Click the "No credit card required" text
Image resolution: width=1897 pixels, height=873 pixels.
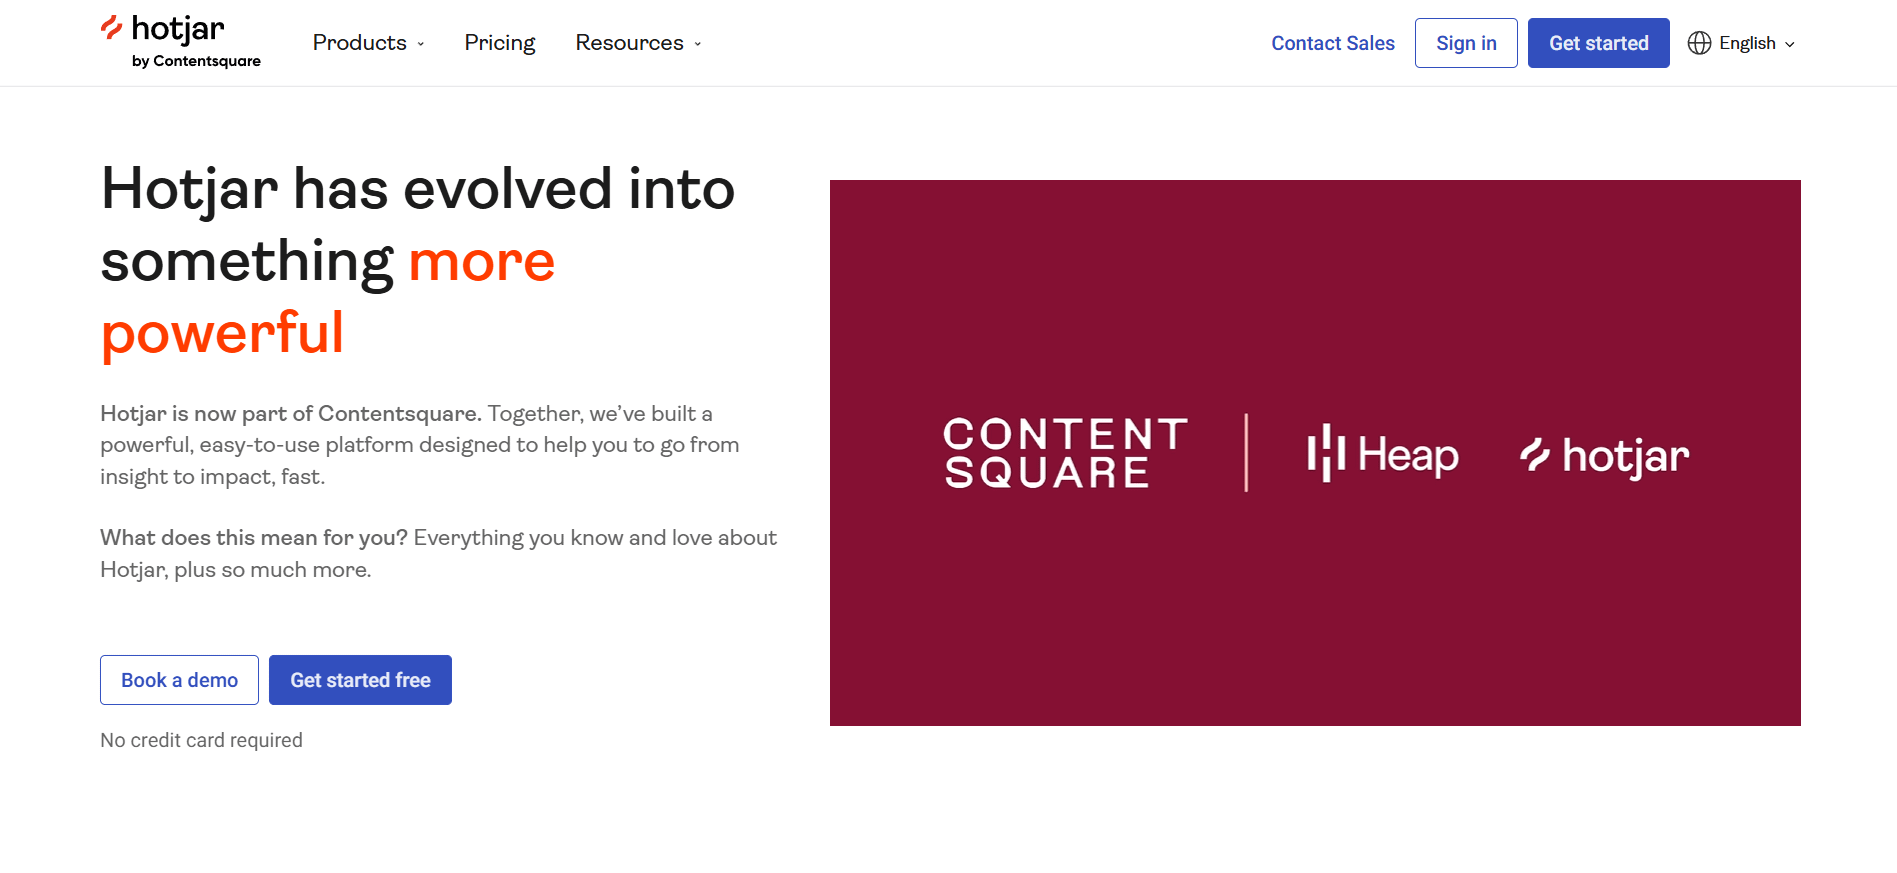pos(201,740)
